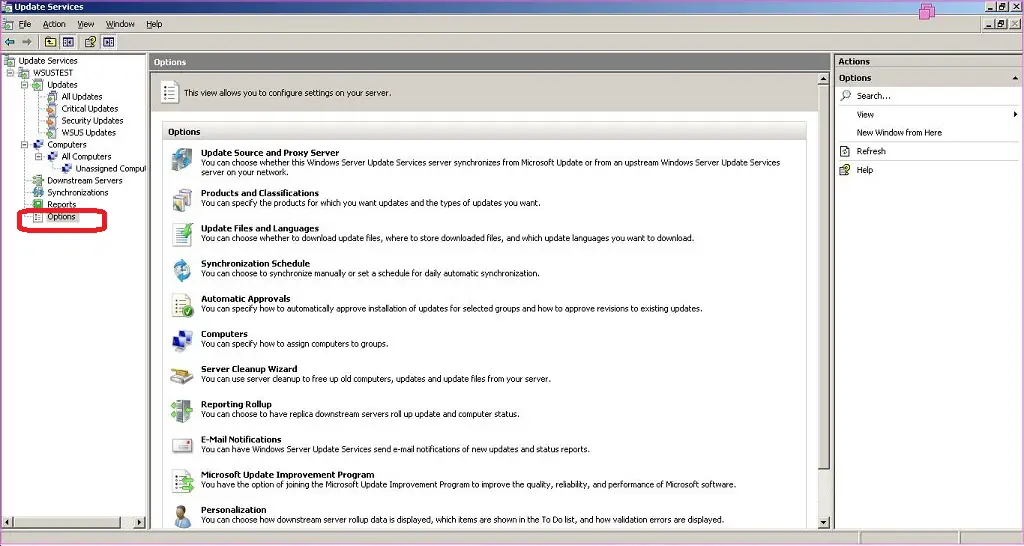
Task: Click the tree pane scroll right arrow
Action: click(x=140, y=522)
